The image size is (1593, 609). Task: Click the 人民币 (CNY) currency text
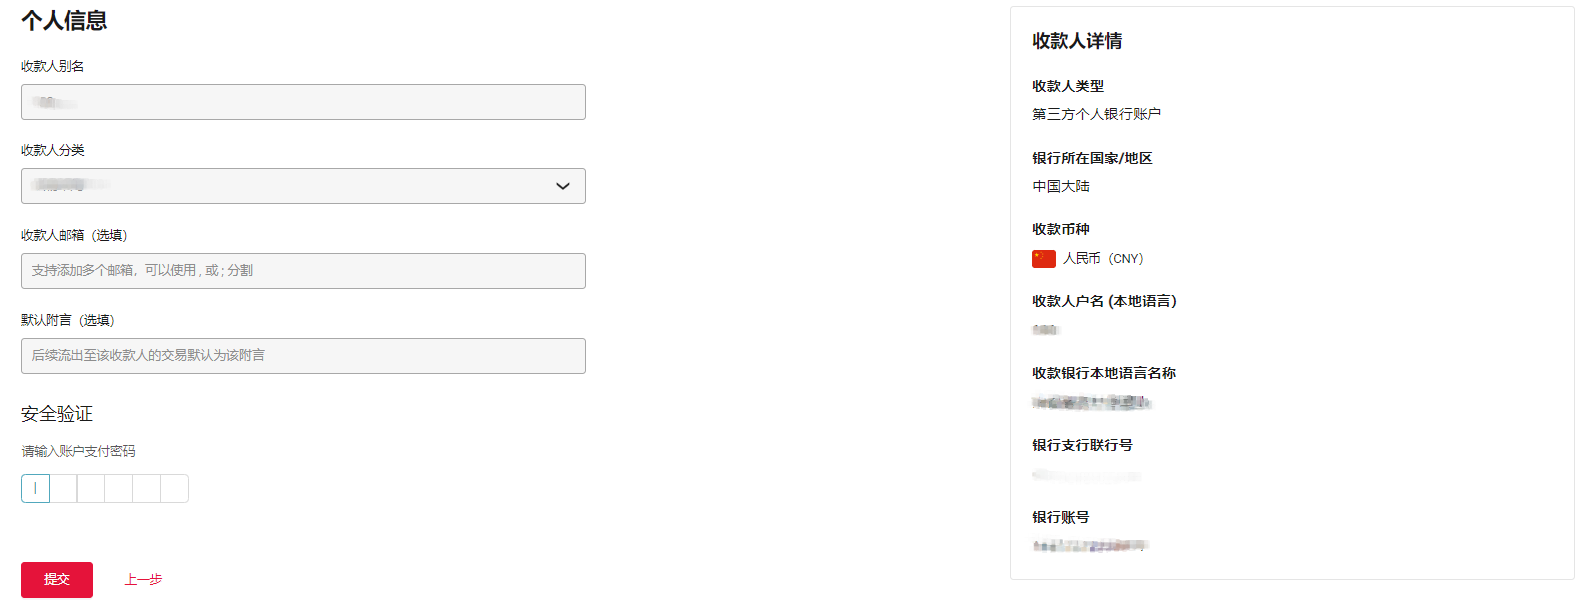point(1103,259)
